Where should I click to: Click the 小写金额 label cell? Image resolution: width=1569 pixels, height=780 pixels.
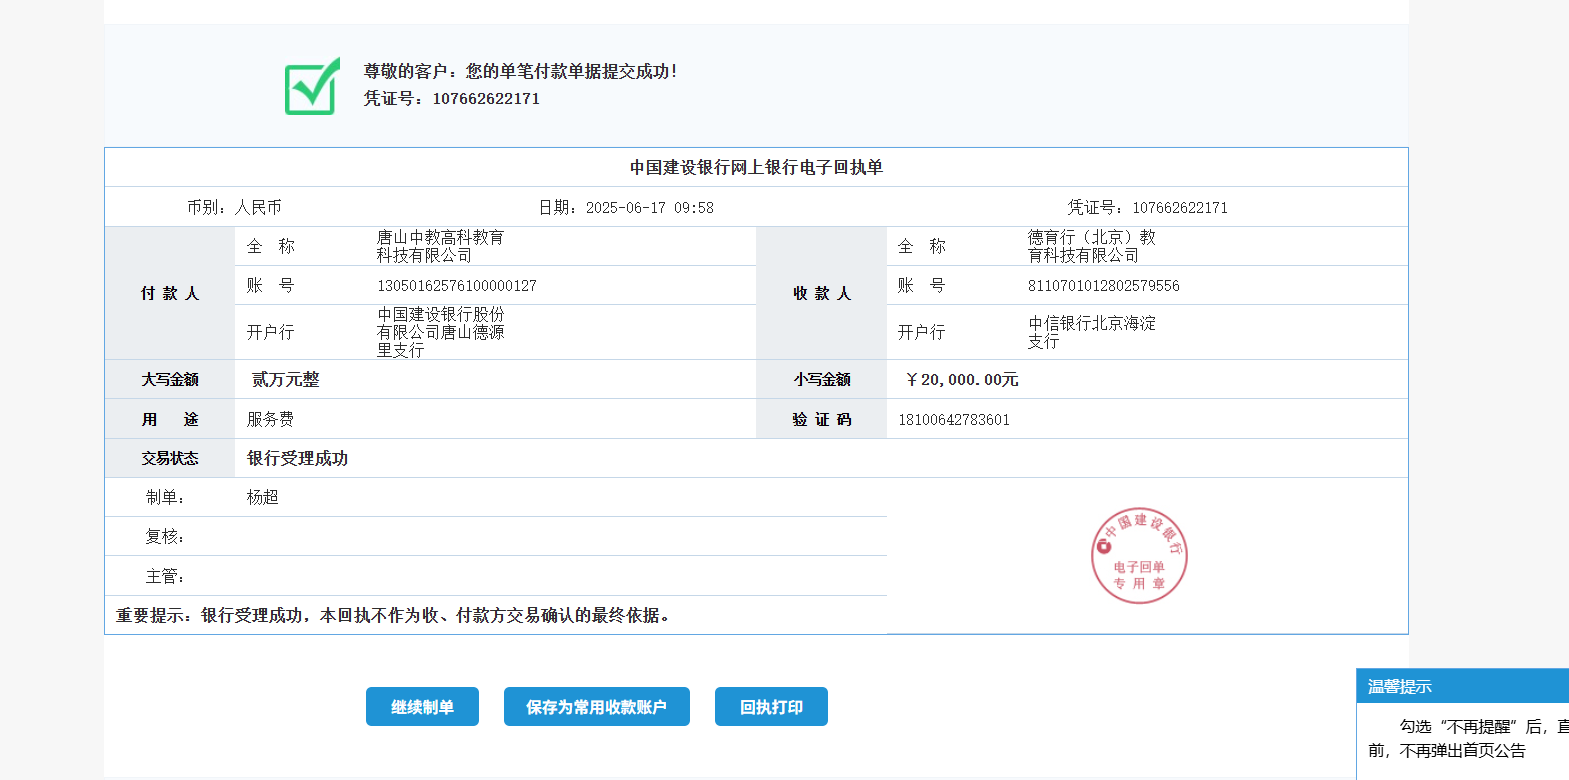tap(822, 379)
